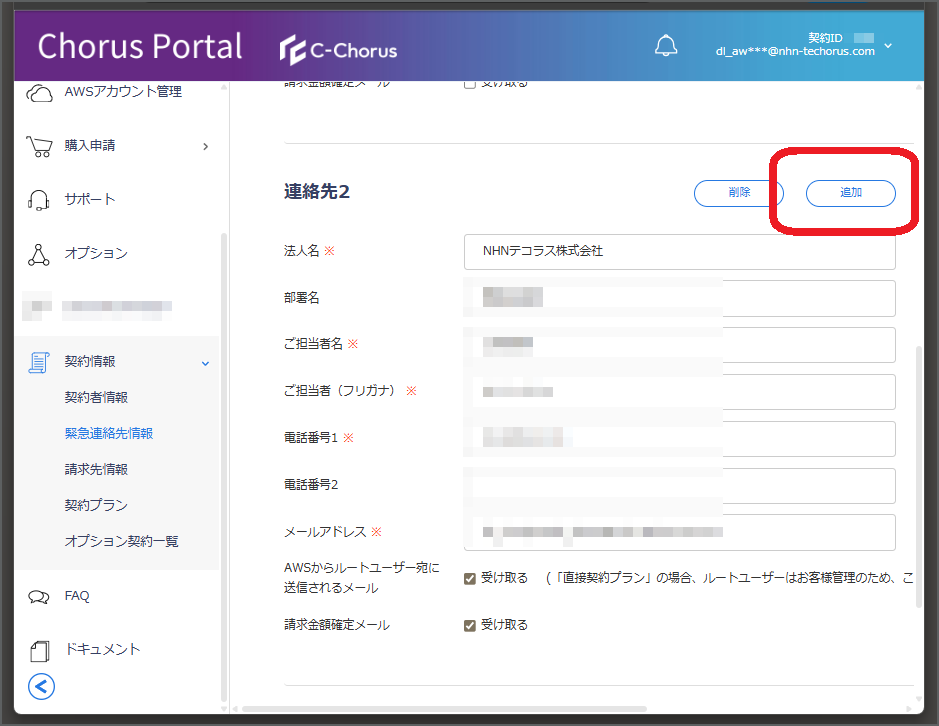Uncheck AWSルートユーザー宛メール 受け取る checkbox
The width and height of the screenshot is (939, 726).
coord(470,579)
